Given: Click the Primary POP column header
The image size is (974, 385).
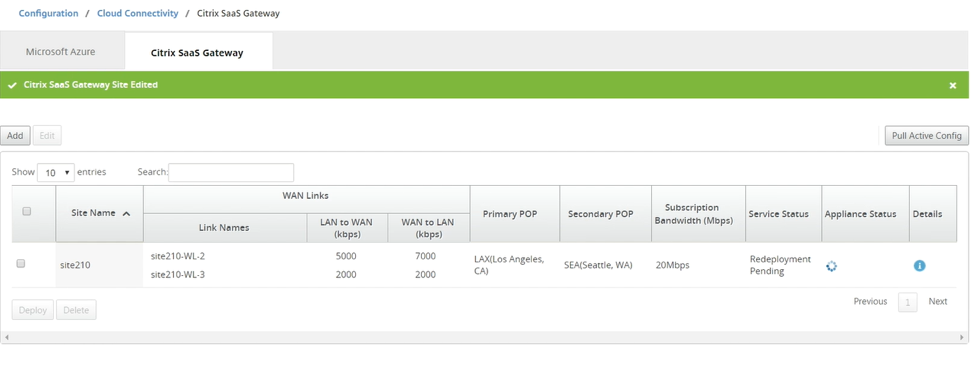Looking at the screenshot, I should [x=514, y=214].
